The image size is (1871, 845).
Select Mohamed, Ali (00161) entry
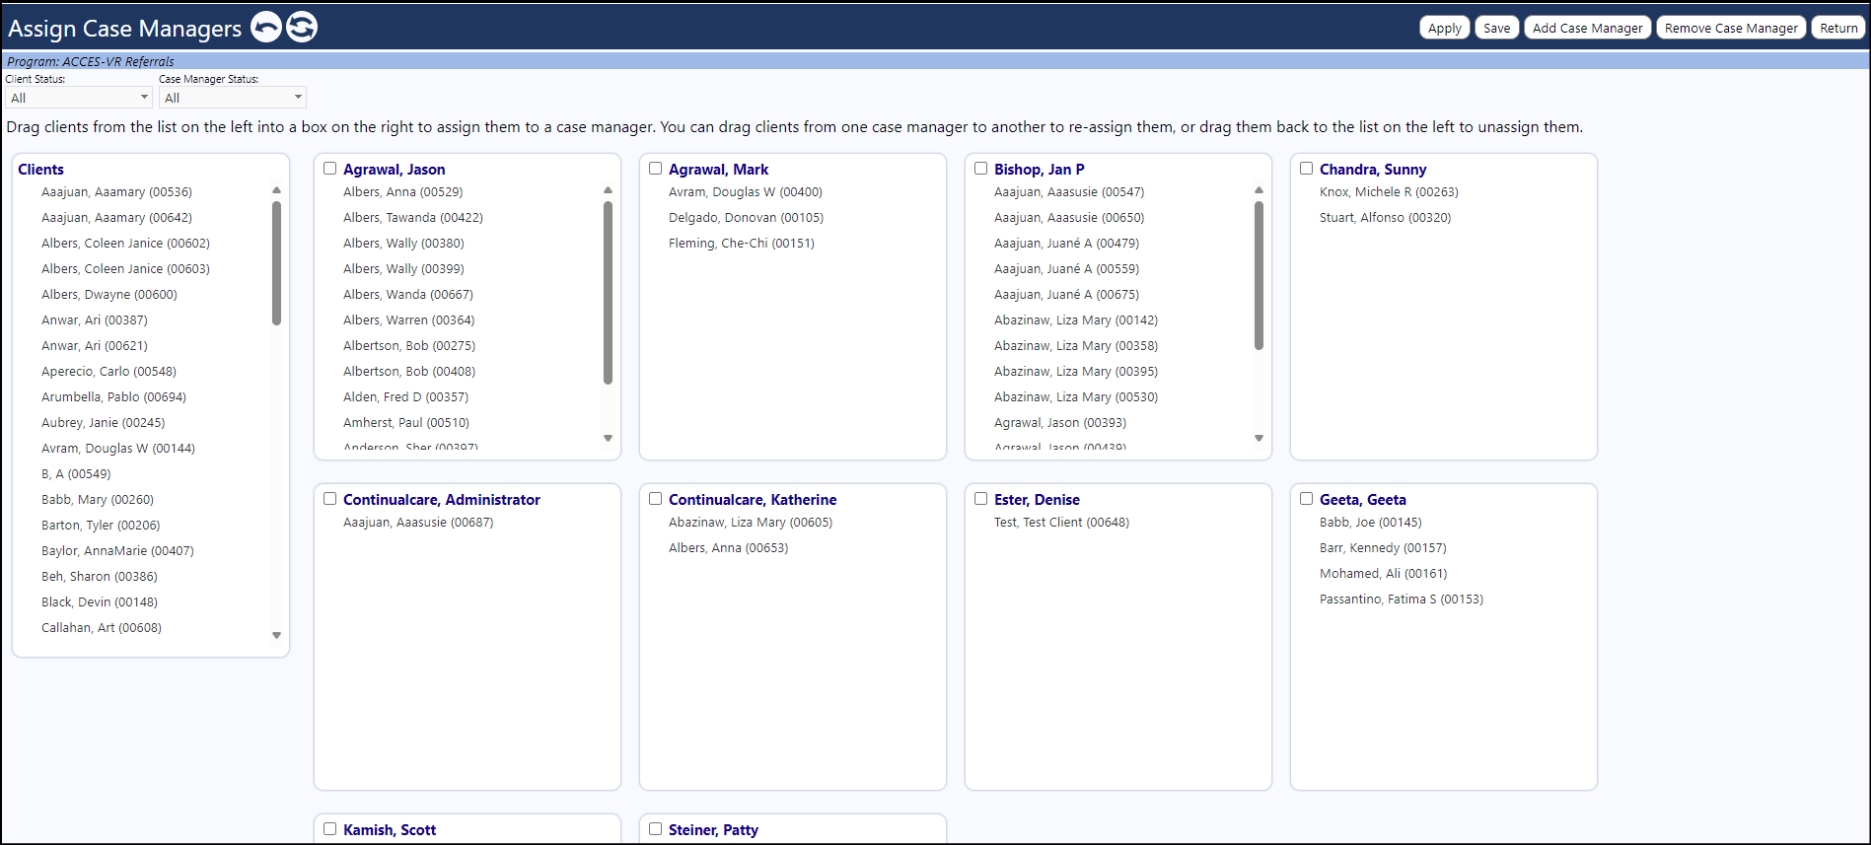tap(1383, 574)
